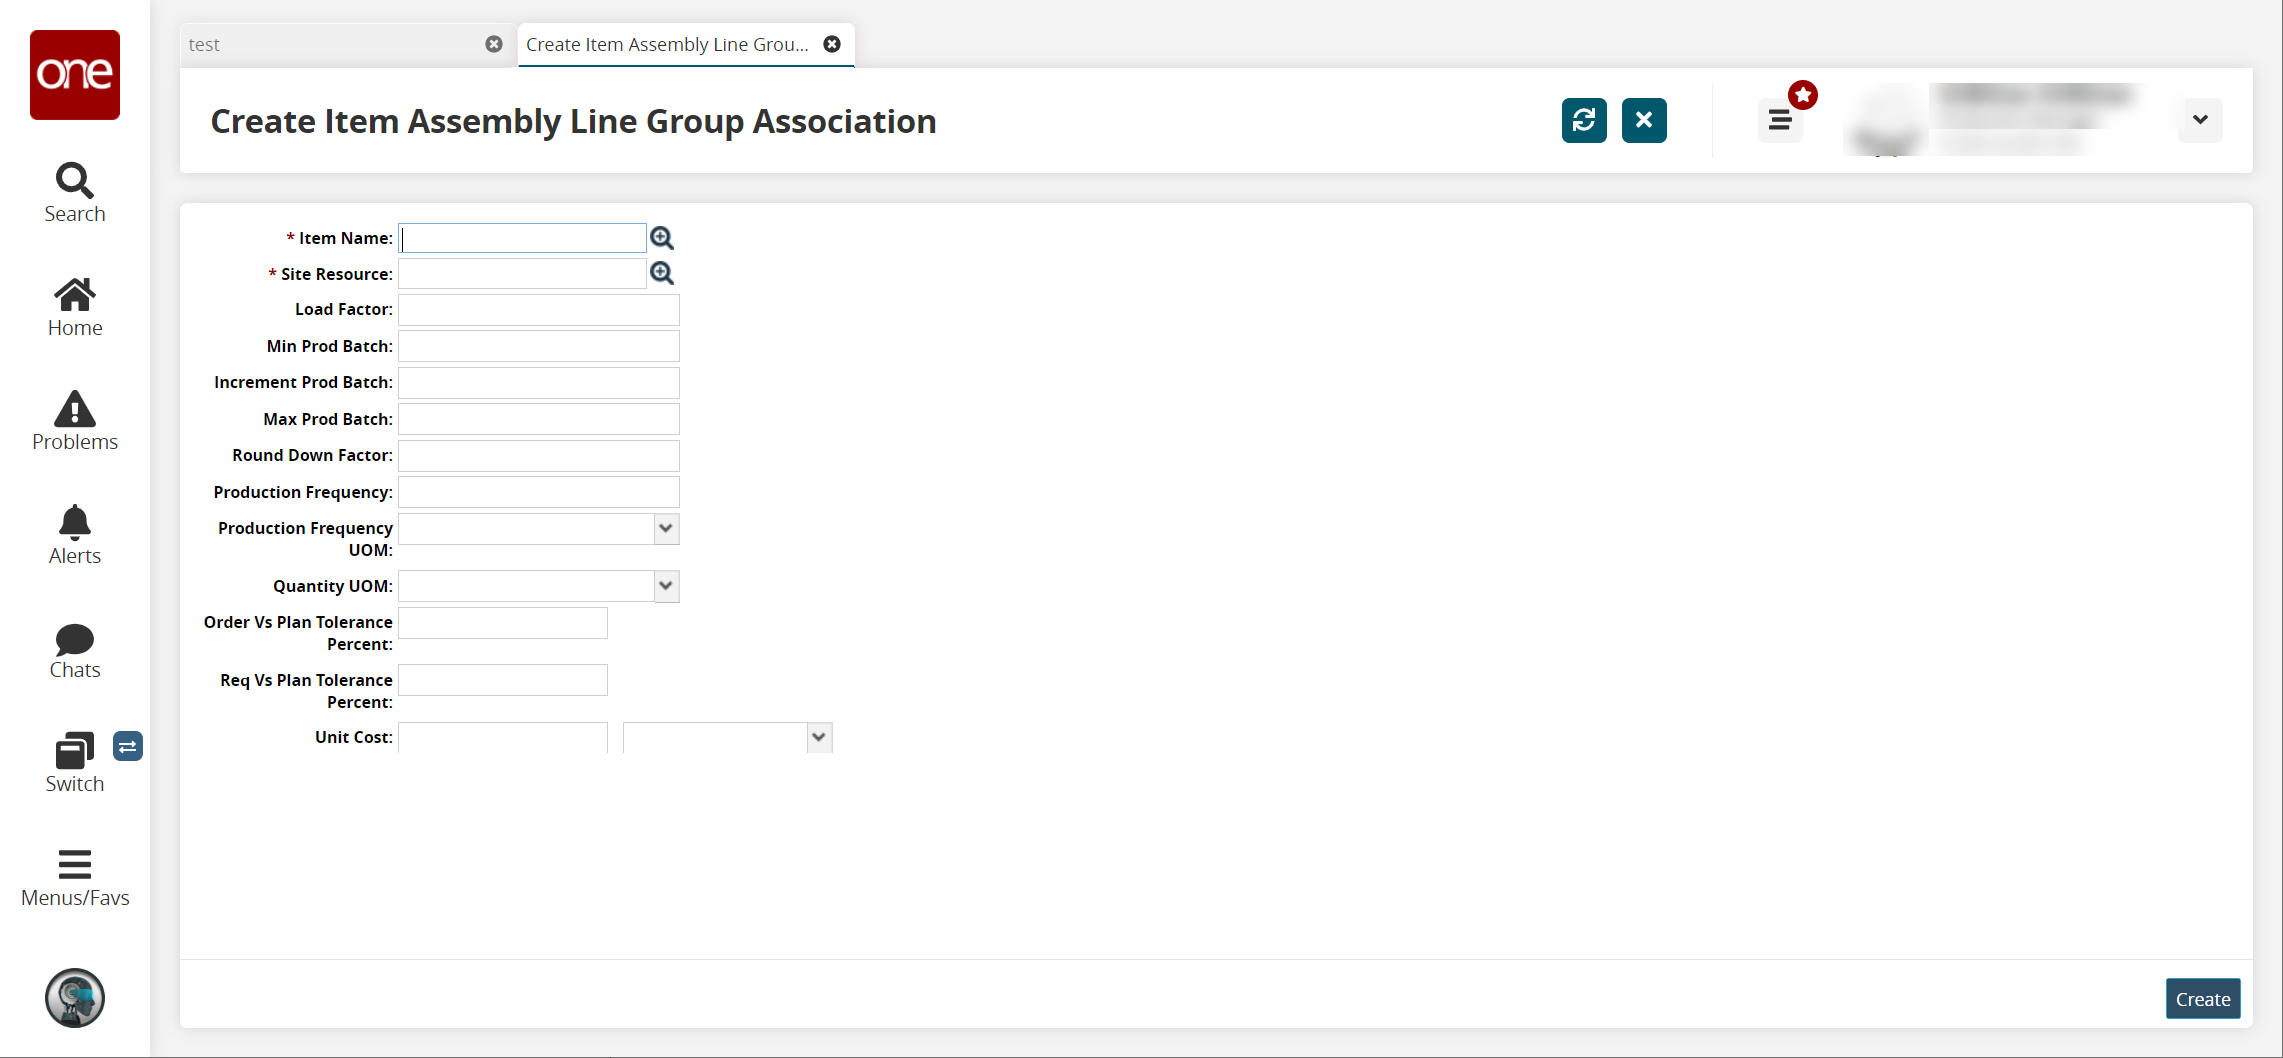Open the favorites list menu icon
Screen dimensions: 2283x1058
(1780, 121)
